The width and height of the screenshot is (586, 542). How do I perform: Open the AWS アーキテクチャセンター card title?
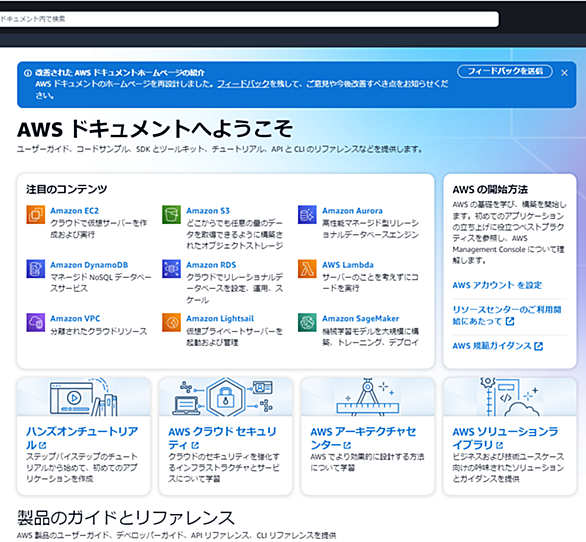[x=363, y=438]
